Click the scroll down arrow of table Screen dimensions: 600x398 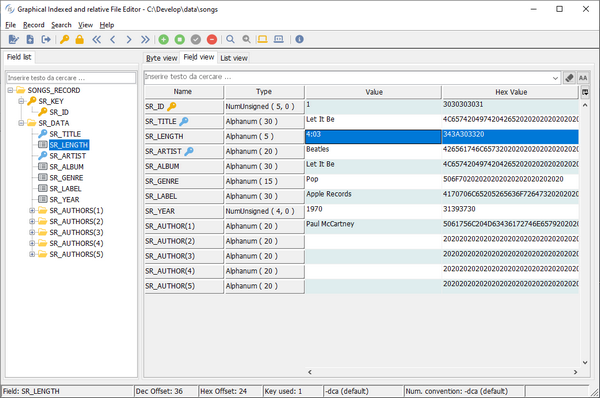(585, 362)
